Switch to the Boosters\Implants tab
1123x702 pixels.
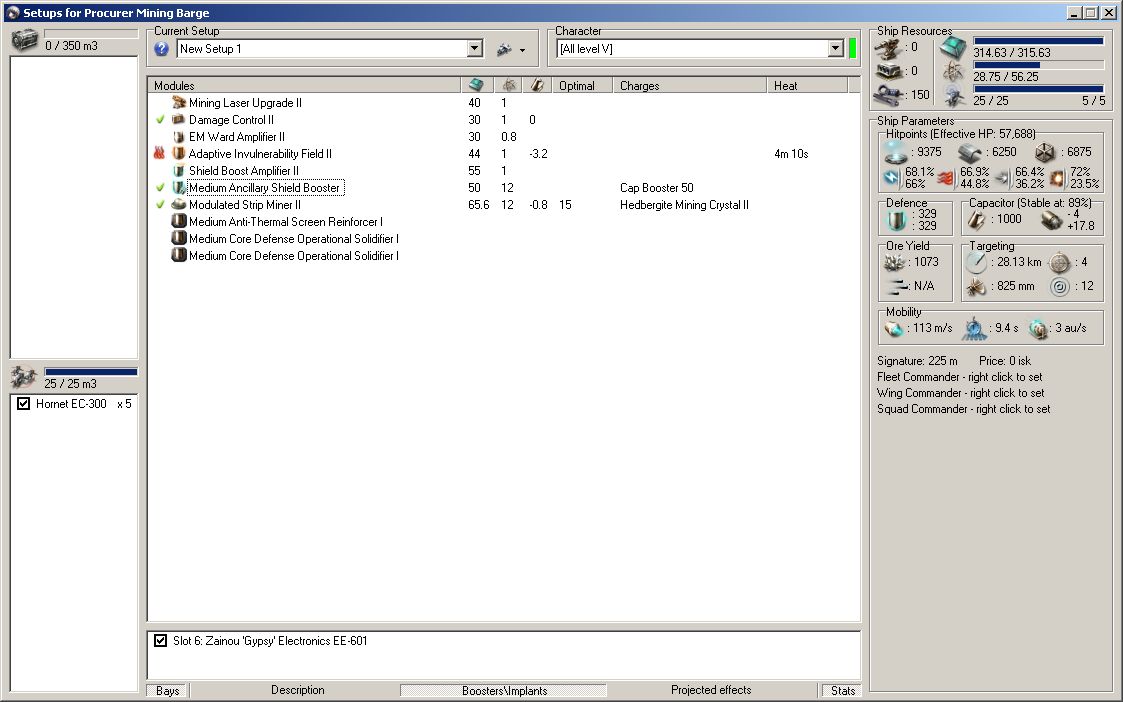pyautogui.click(x=504, y=691)
